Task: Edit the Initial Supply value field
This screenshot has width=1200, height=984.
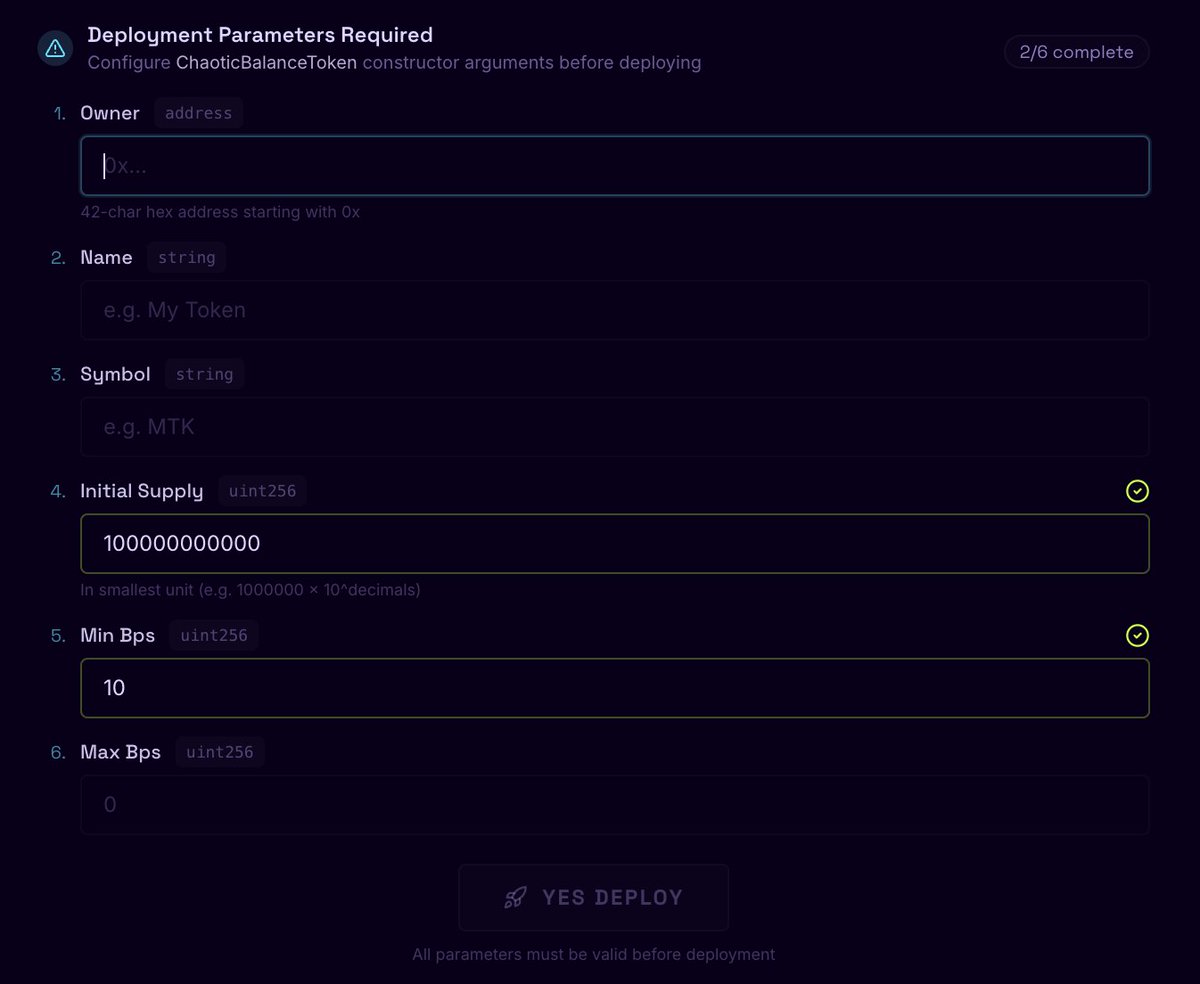Action: 615,544
